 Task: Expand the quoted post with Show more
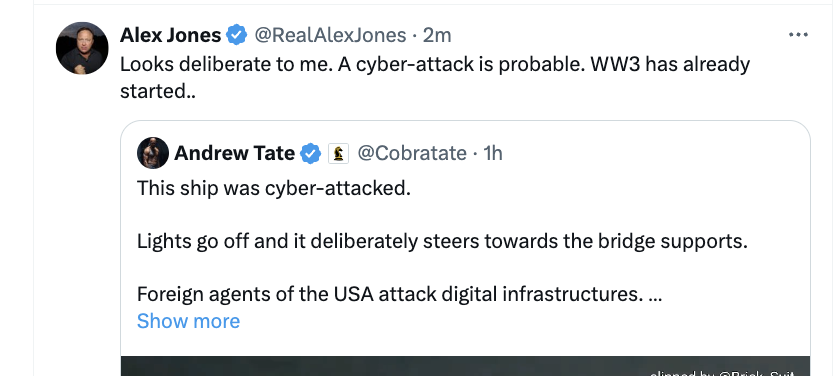pos(188,321)
